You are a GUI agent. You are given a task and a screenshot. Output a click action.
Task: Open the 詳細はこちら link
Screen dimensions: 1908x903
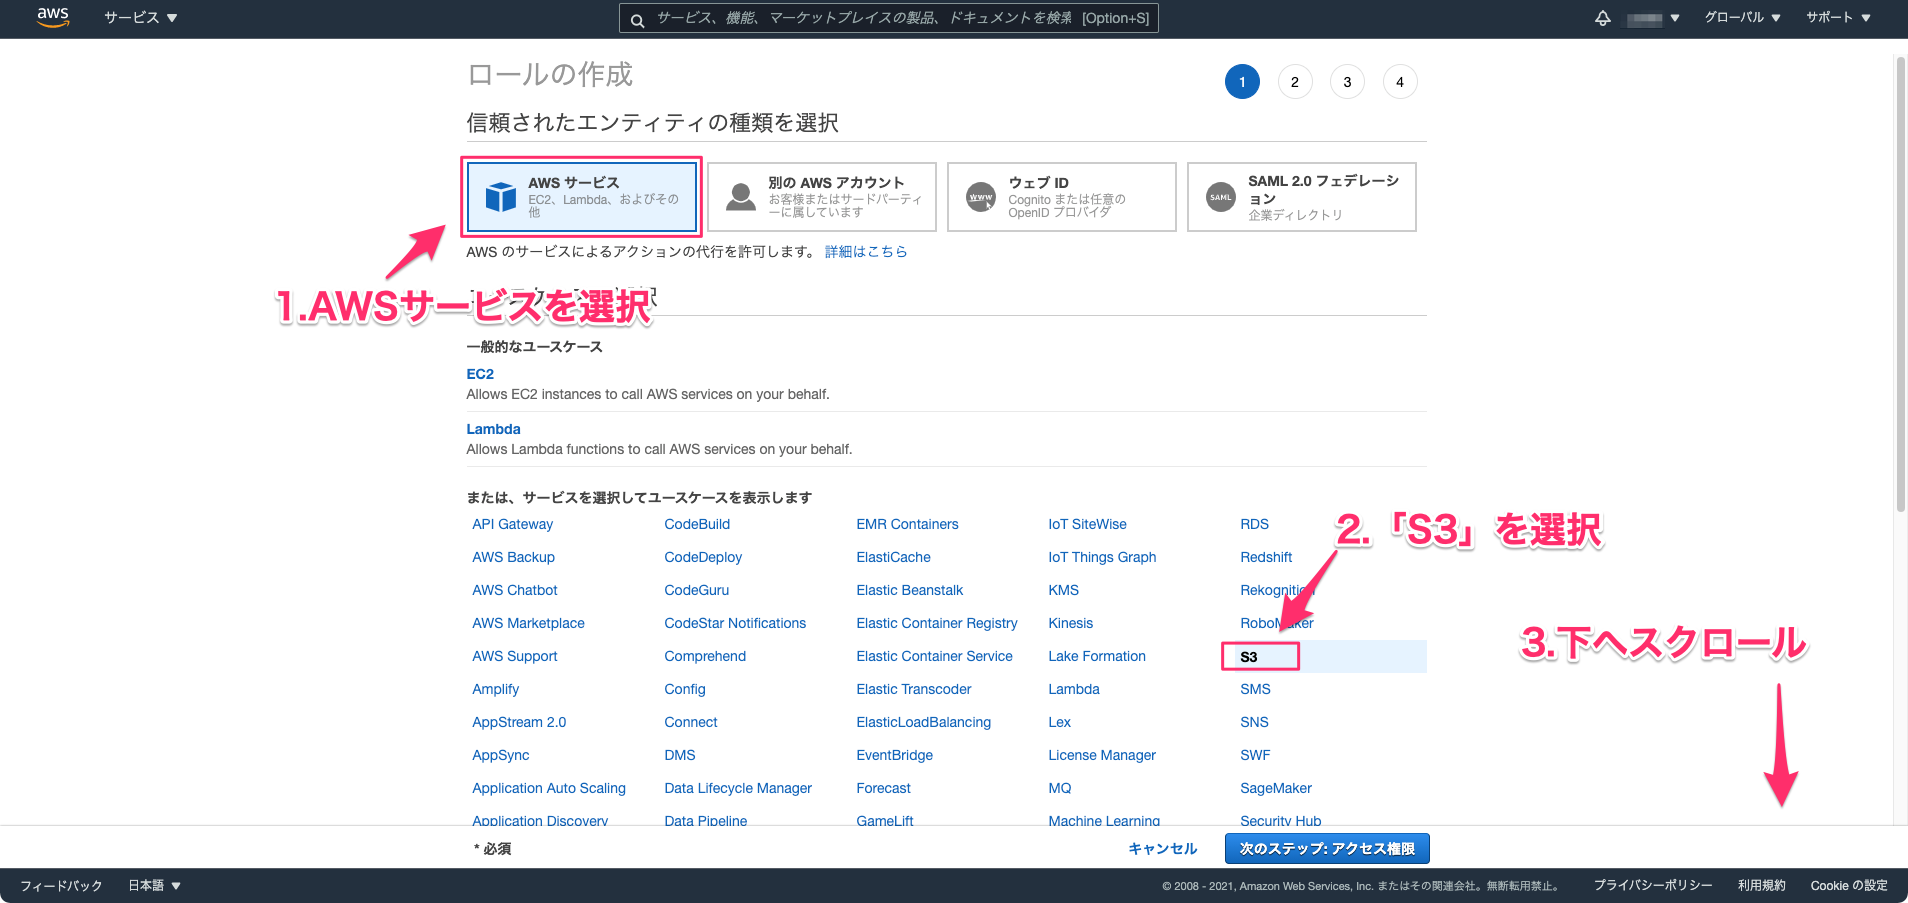pyautogui.click(x=866, y=252)
